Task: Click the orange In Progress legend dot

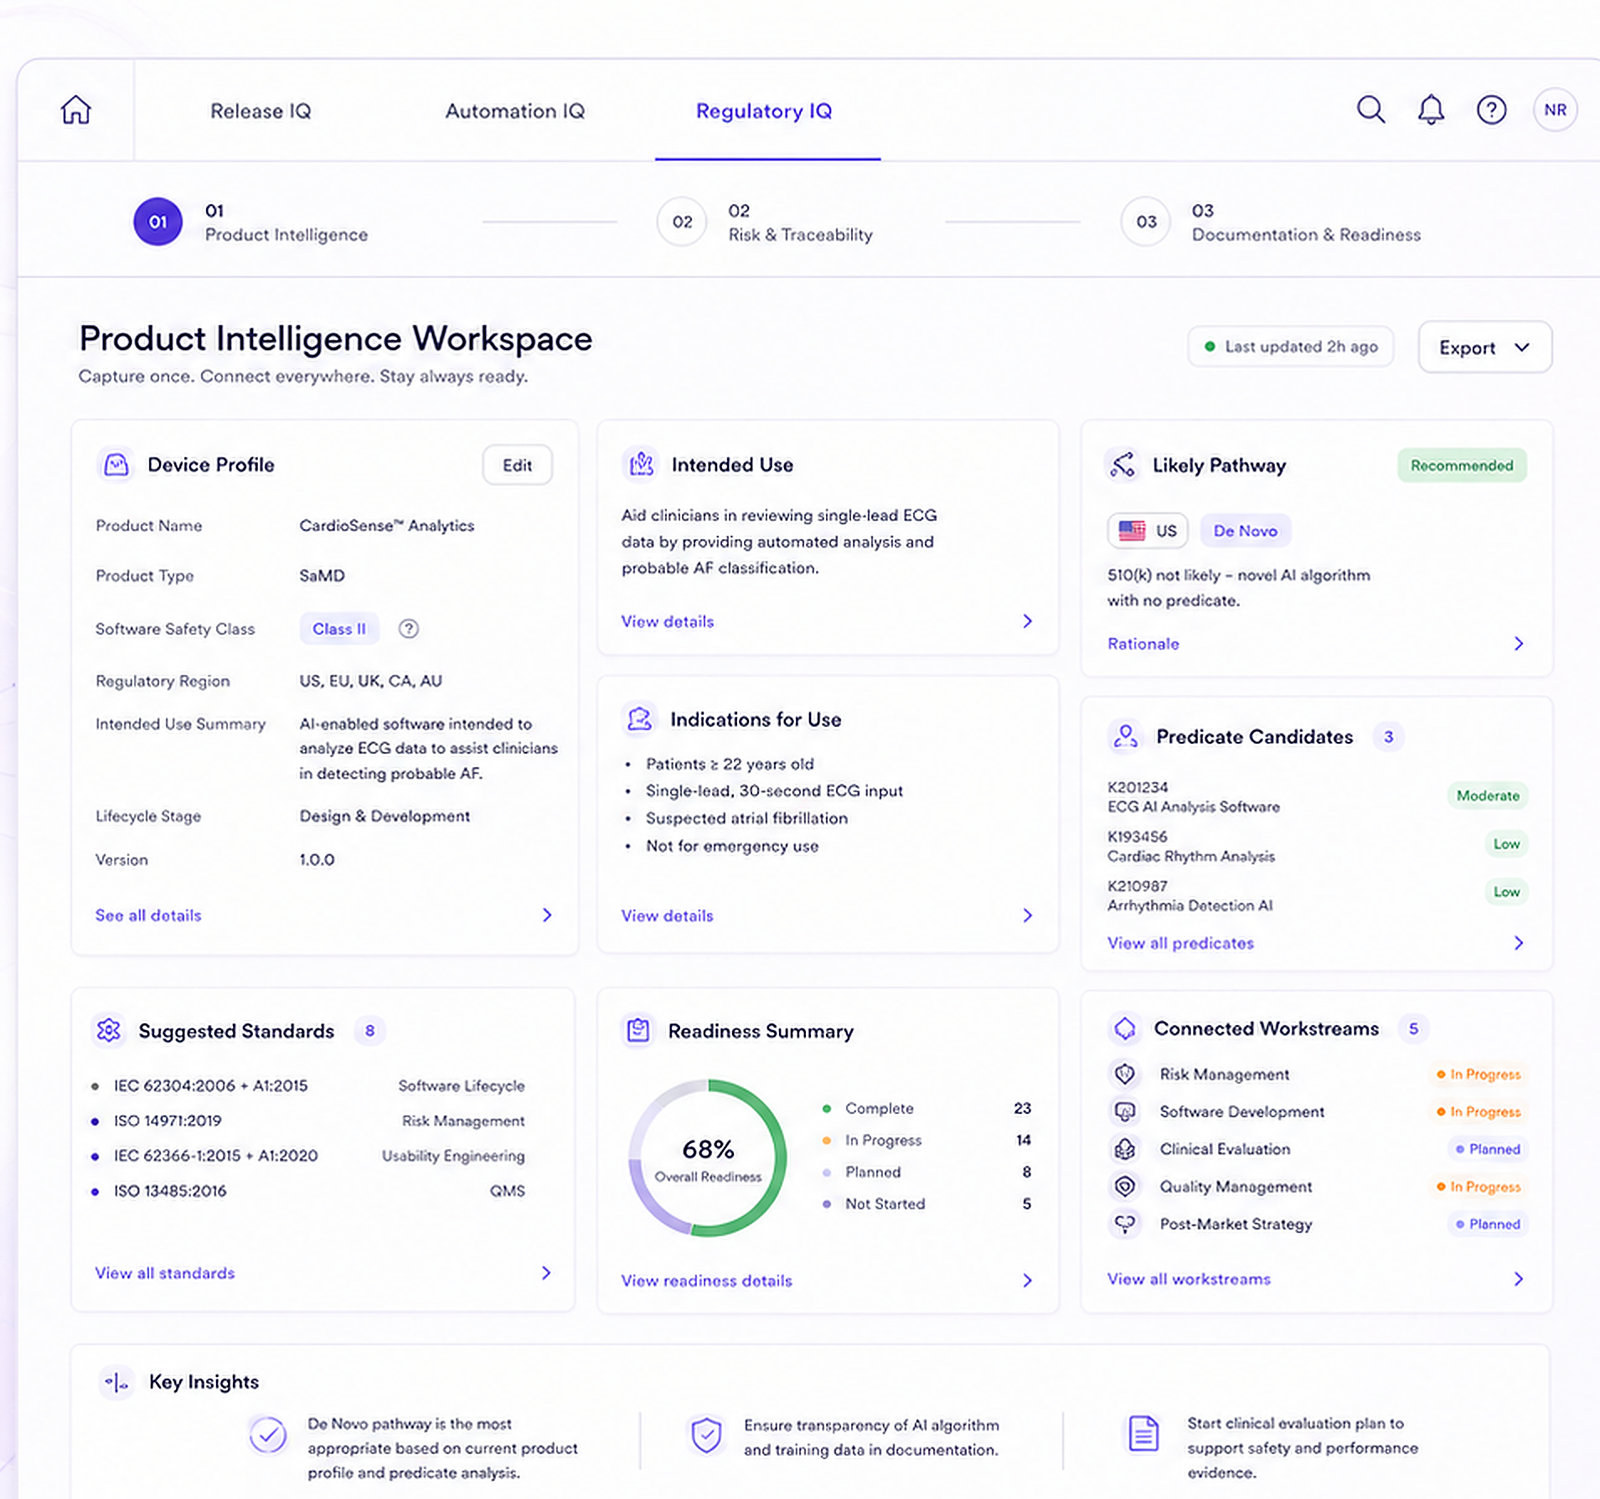Action: (827, 1140)
